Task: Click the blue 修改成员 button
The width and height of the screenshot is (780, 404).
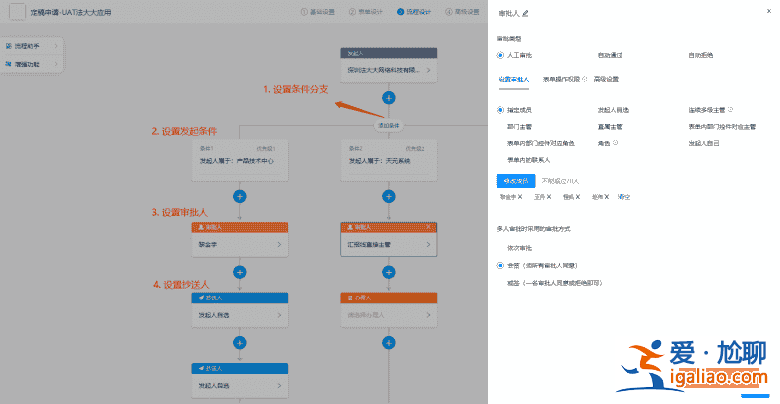Action: pyautogui.click(x=516, y=181)
